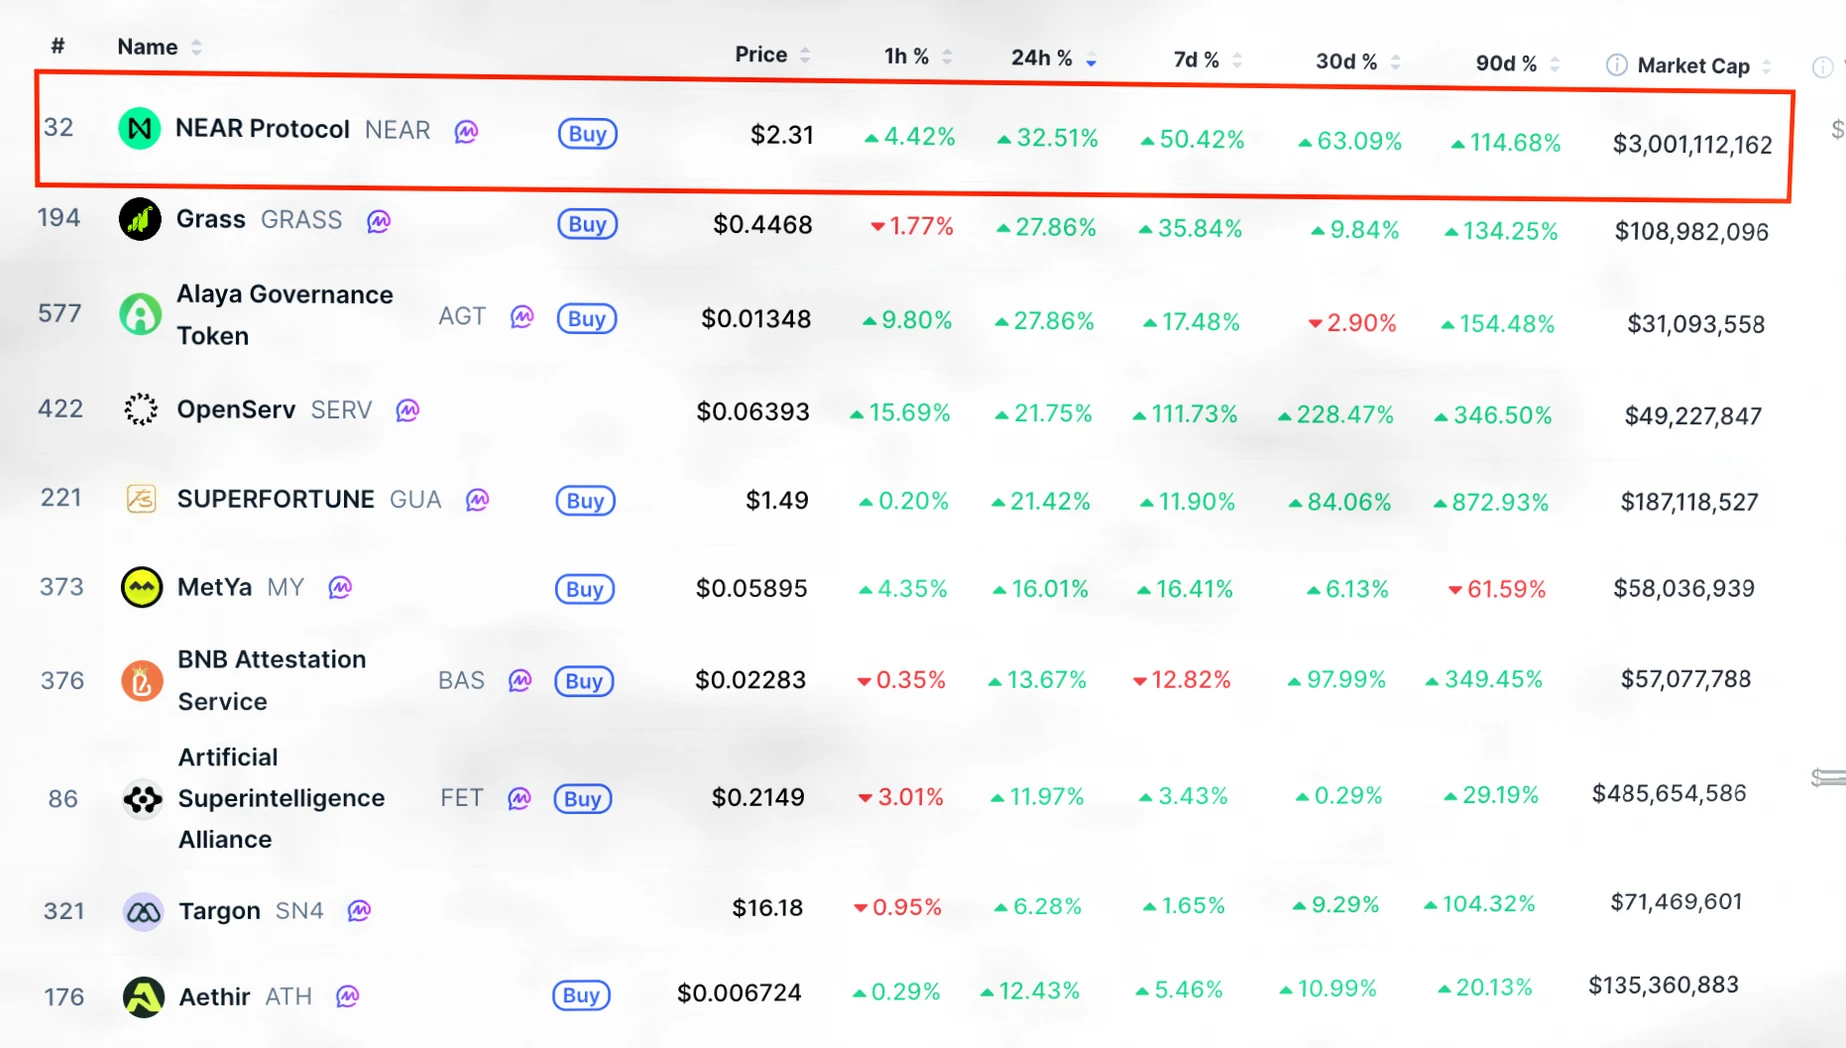Click the Buy button for MetYa

[x=584, y=588]
